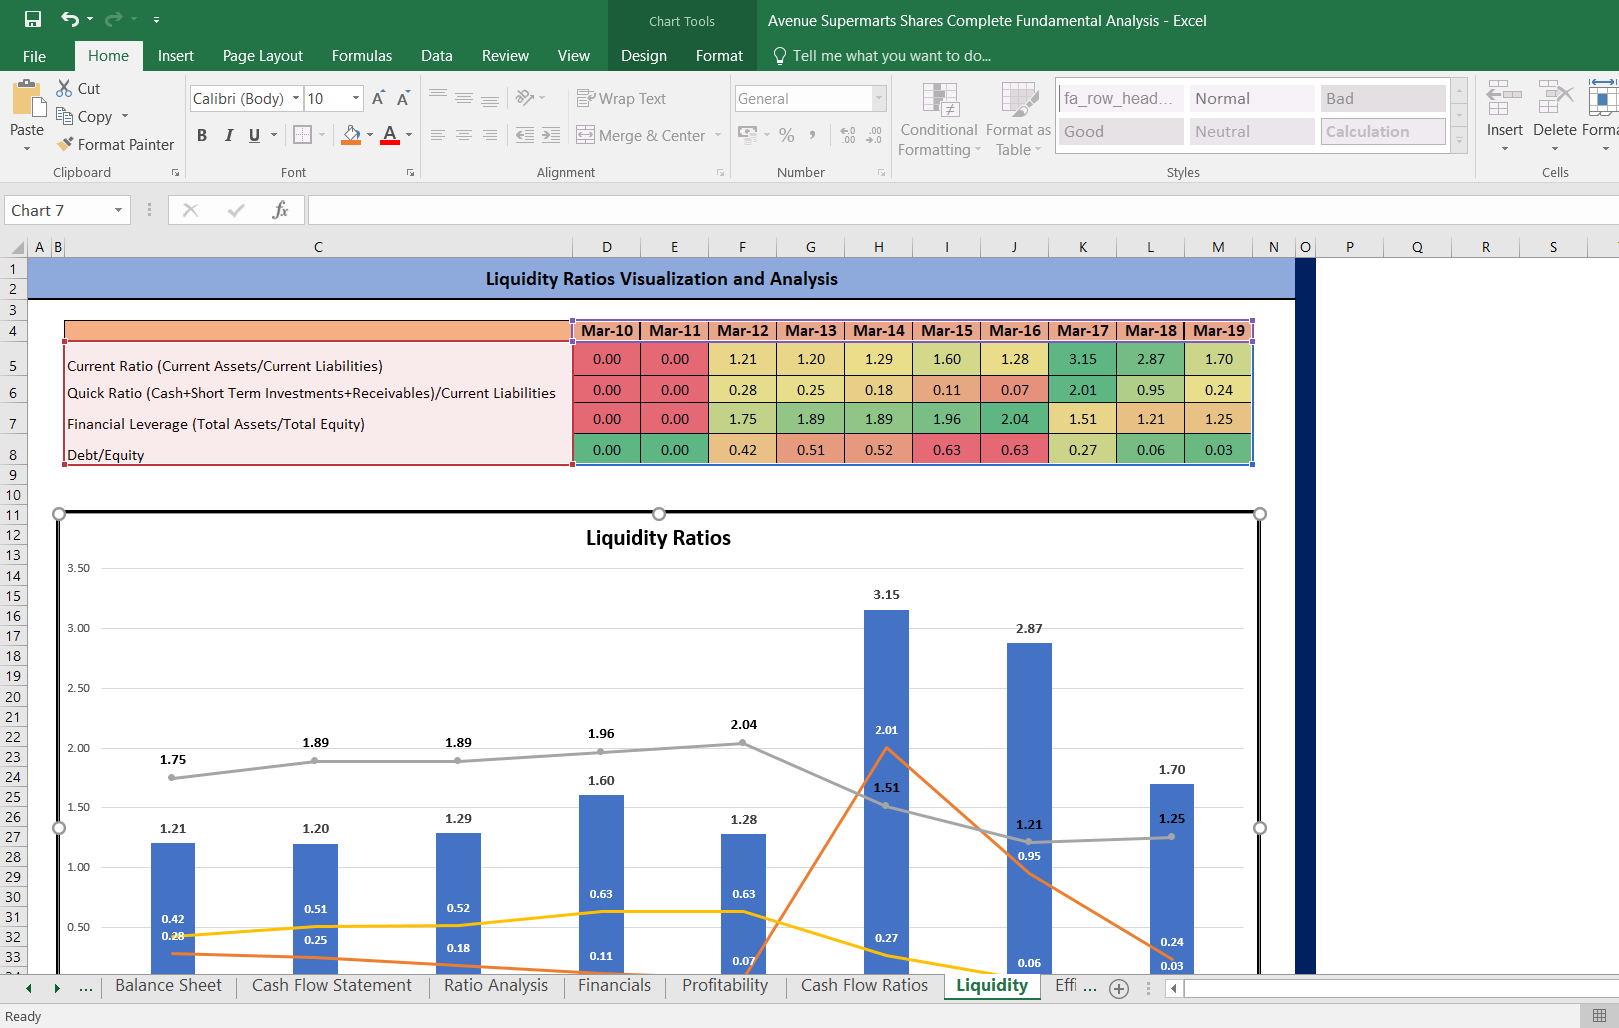Click the Delete cells icon

coord(1555,100)
